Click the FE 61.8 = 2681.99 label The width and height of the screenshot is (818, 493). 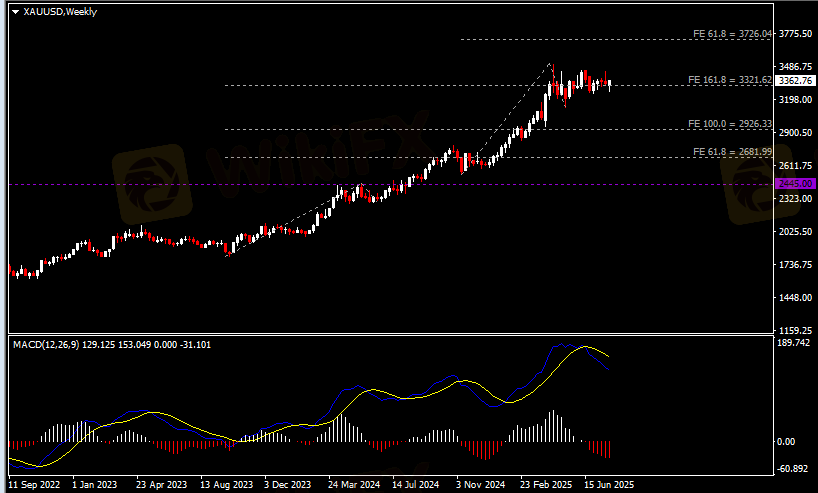[732, 152]
